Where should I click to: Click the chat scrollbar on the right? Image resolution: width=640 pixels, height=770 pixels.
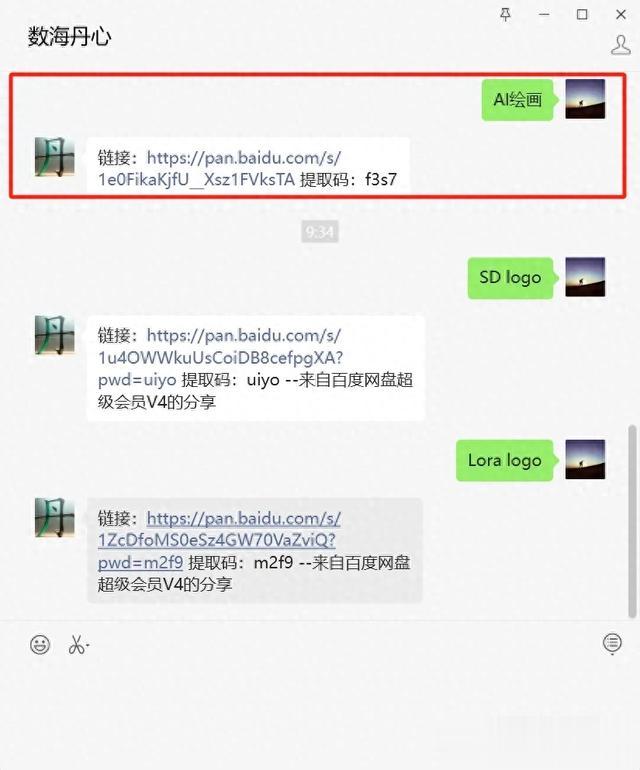632,522
